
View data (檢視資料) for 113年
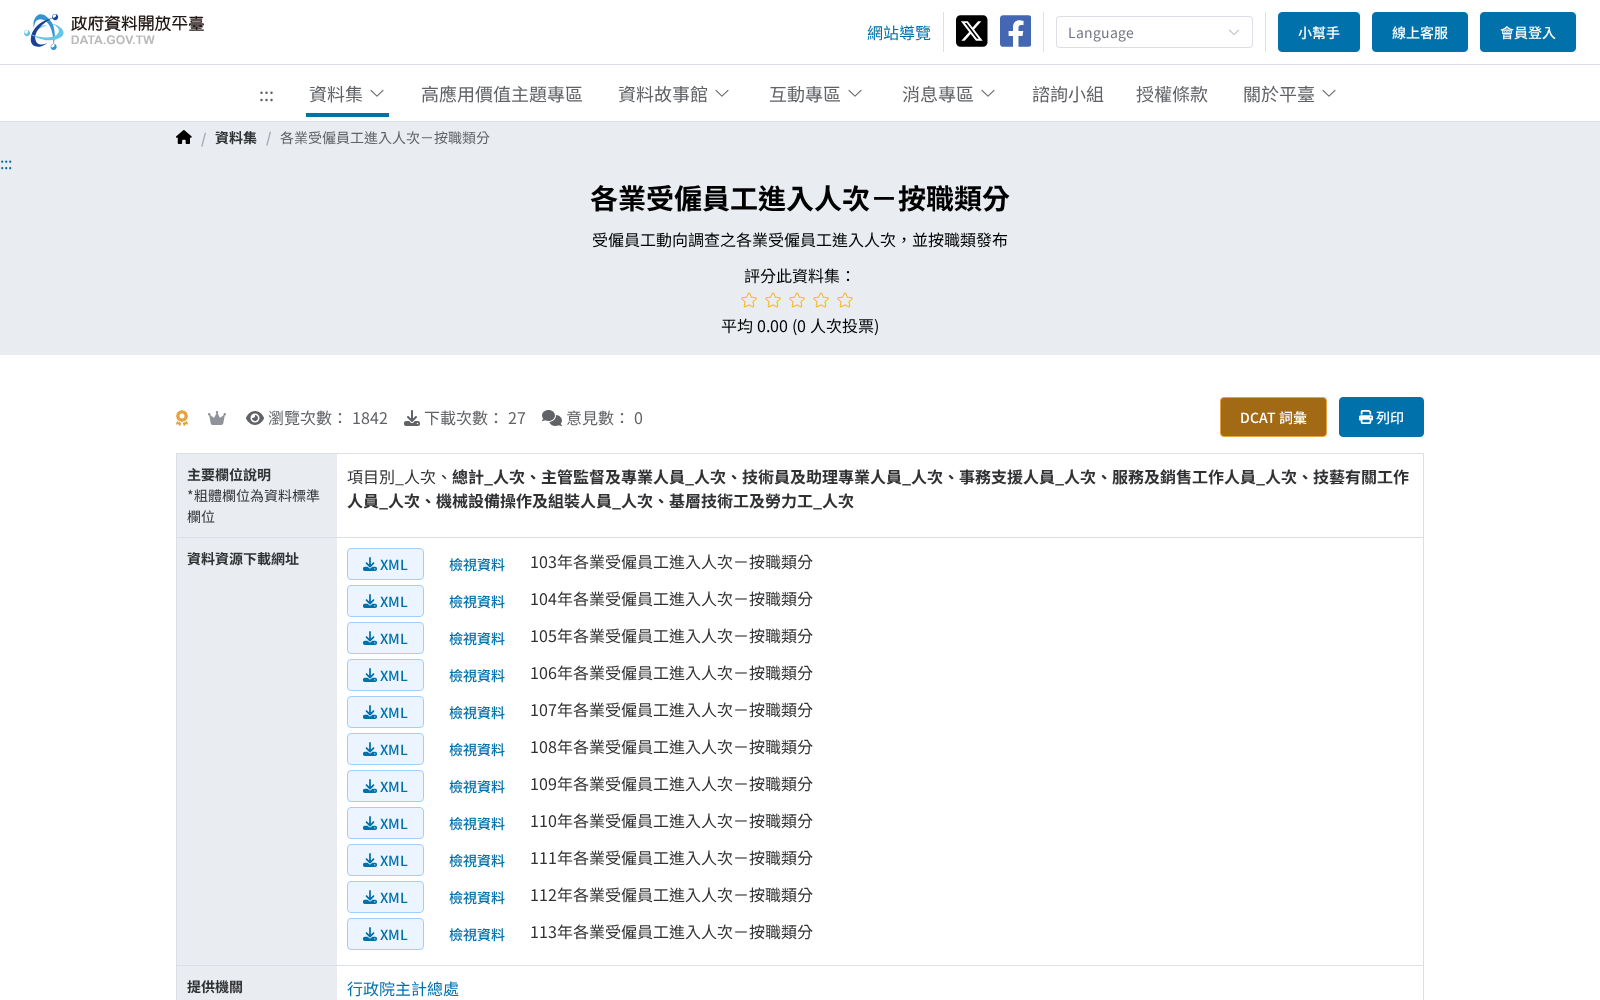tap(477, 935)
